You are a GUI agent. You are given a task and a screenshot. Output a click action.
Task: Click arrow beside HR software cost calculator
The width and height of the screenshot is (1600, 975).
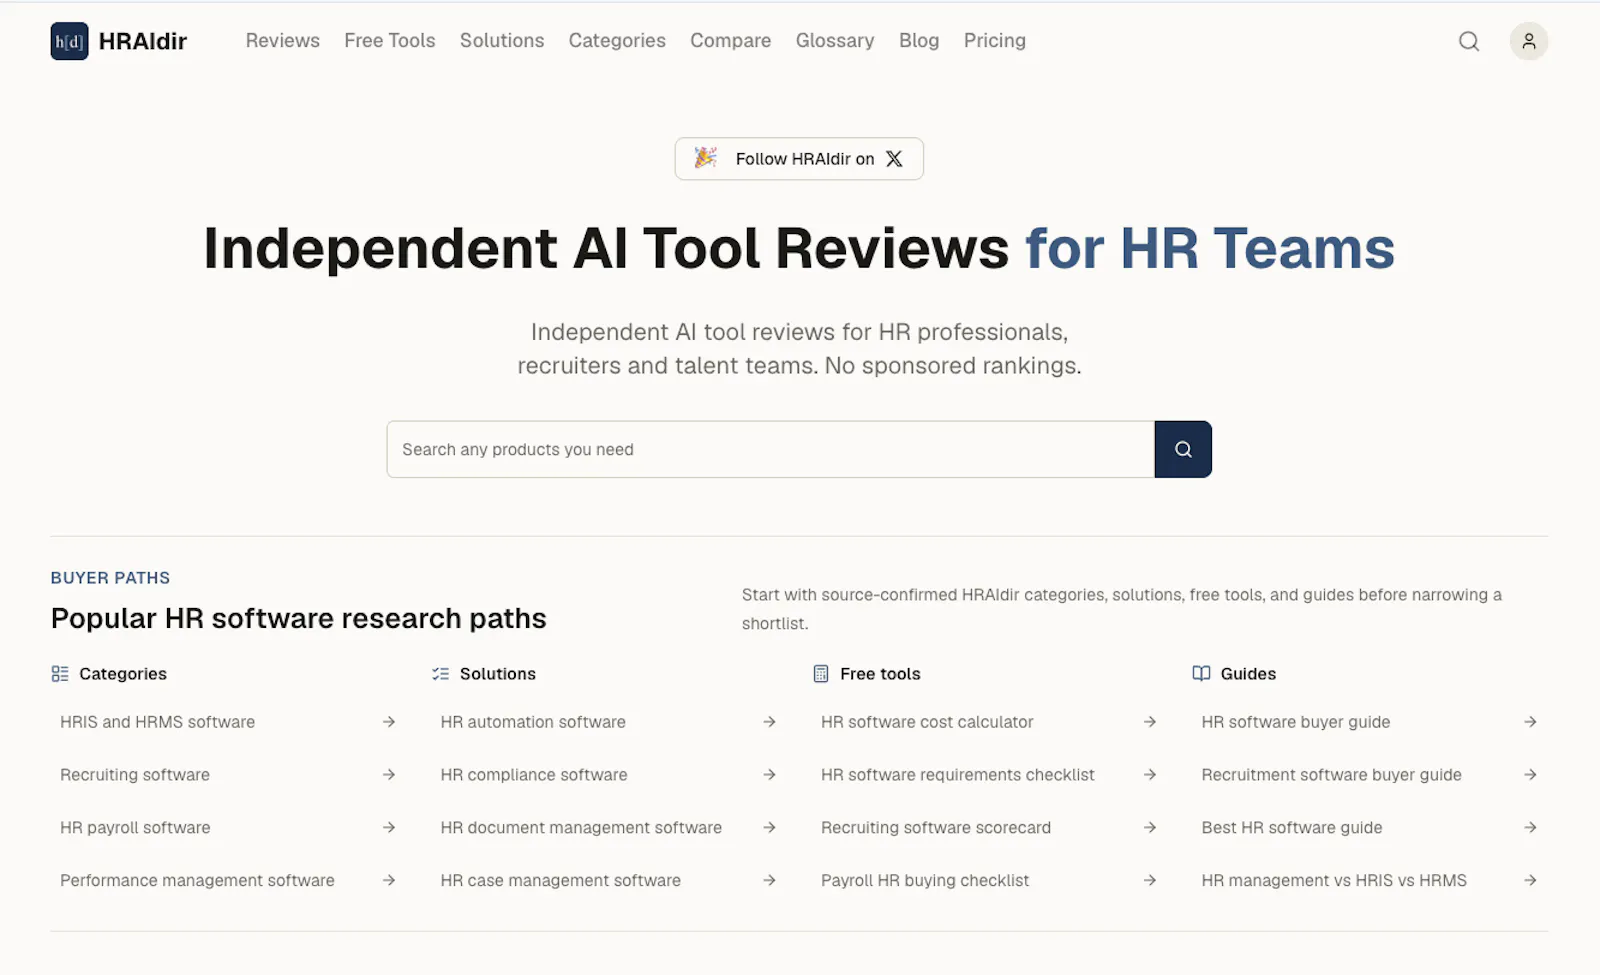(x=1150, y=722)
